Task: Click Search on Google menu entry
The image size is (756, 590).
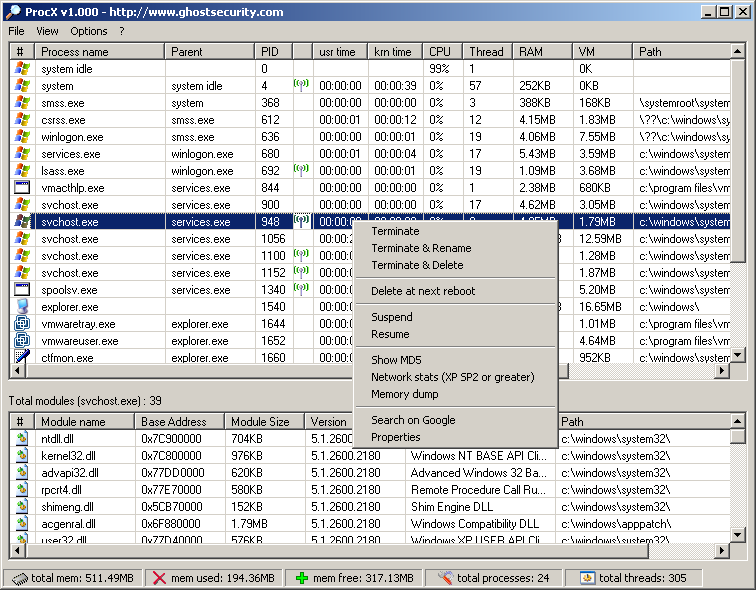Action: (x=413, y=420)
